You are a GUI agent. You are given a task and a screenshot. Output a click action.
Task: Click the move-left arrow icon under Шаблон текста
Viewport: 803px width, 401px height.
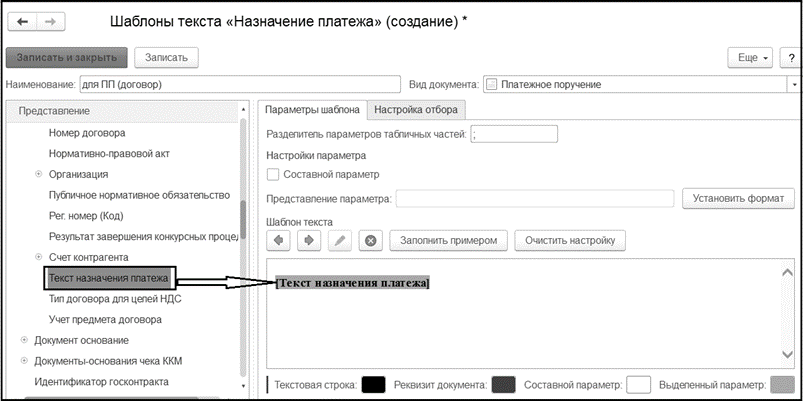click(278, 240)
